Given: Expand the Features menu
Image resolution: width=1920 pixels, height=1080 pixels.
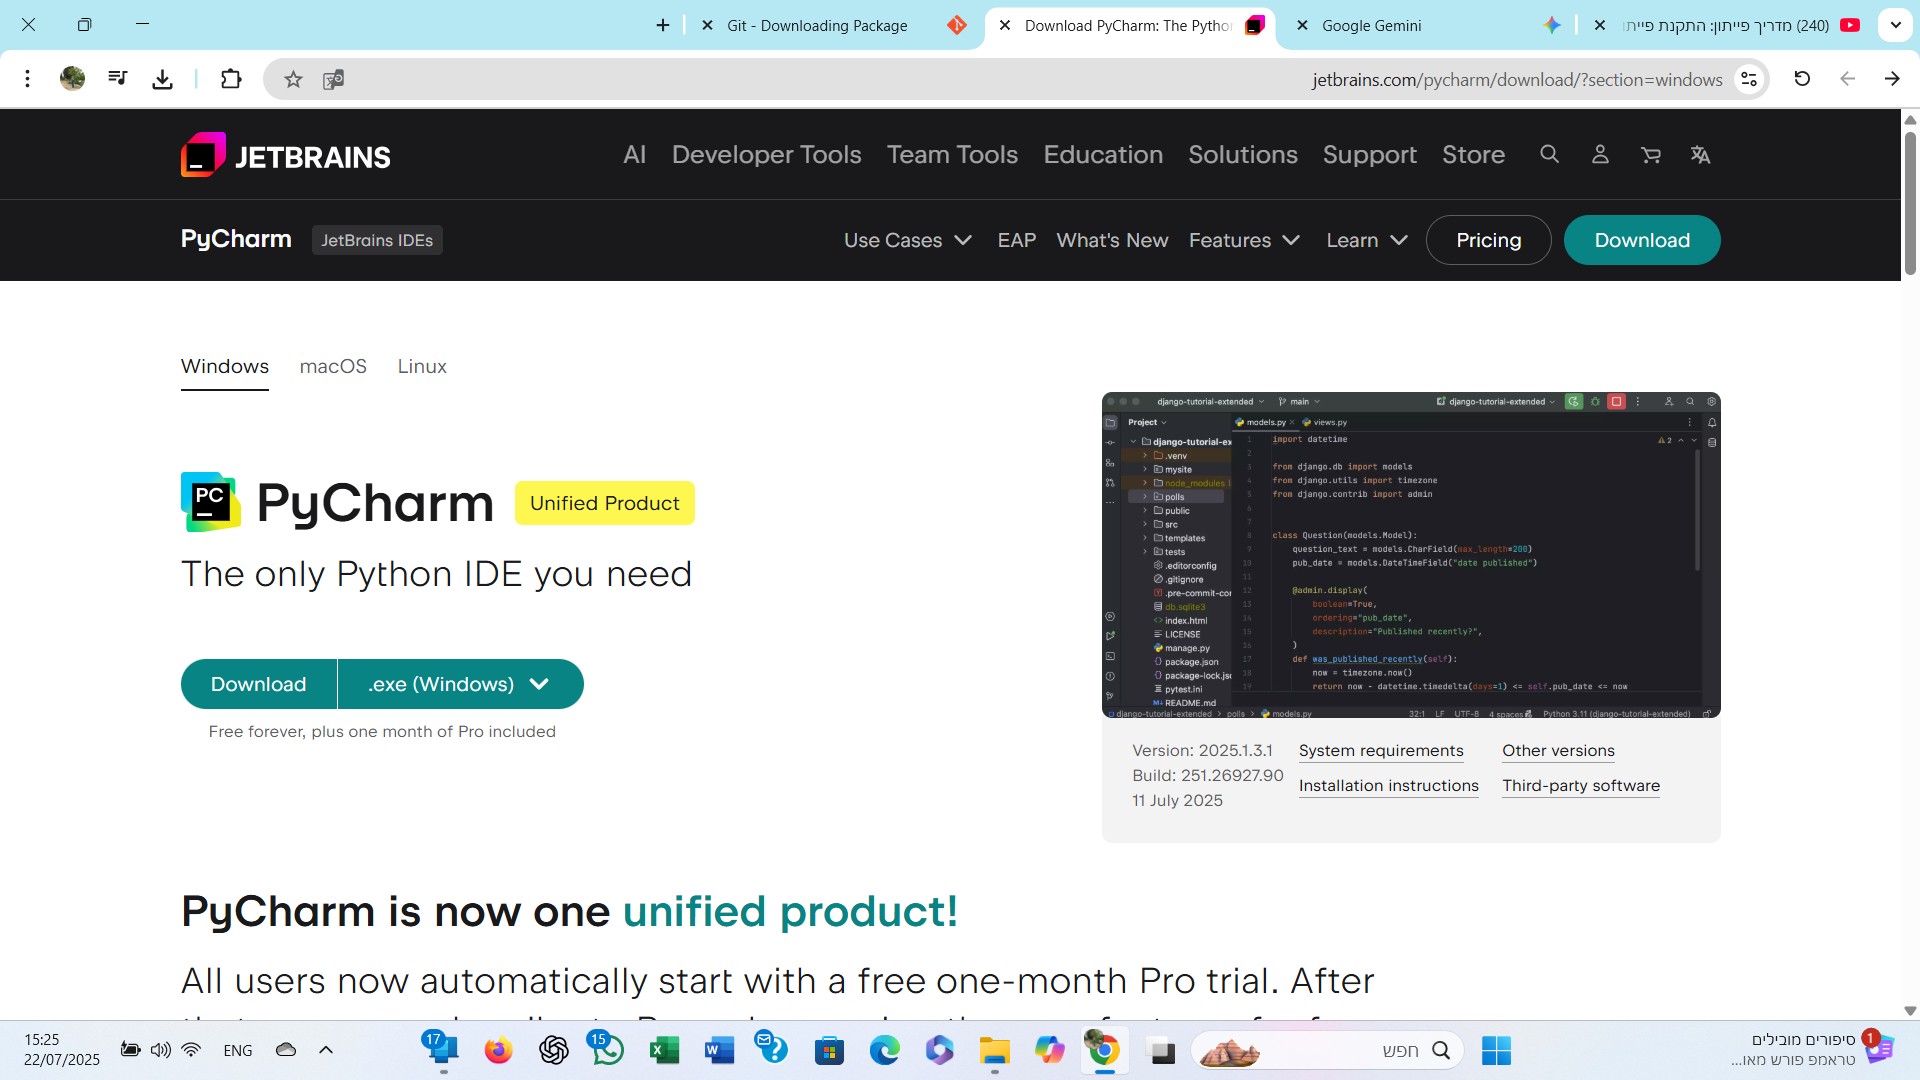Looking at the screenshot, I should [x=1244, y=240].
